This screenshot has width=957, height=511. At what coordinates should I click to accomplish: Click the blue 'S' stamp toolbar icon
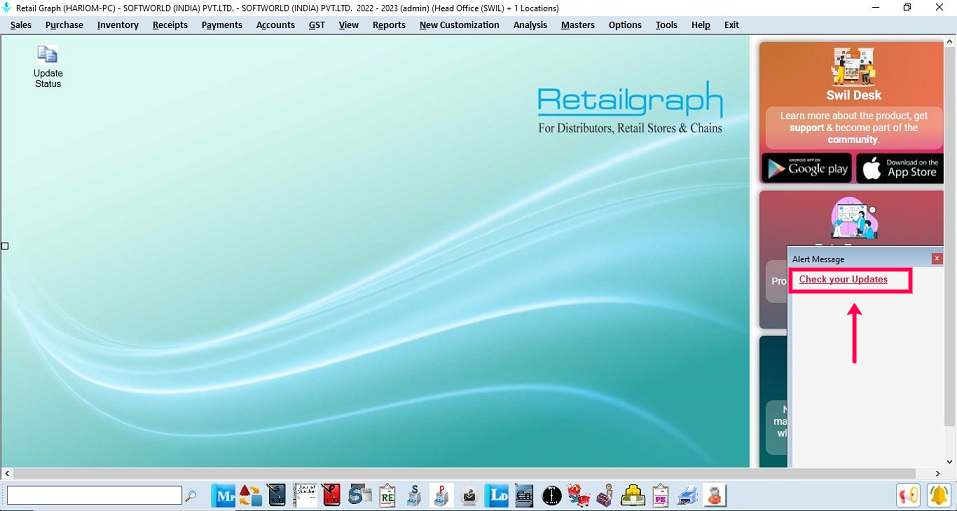click(414, 495)
